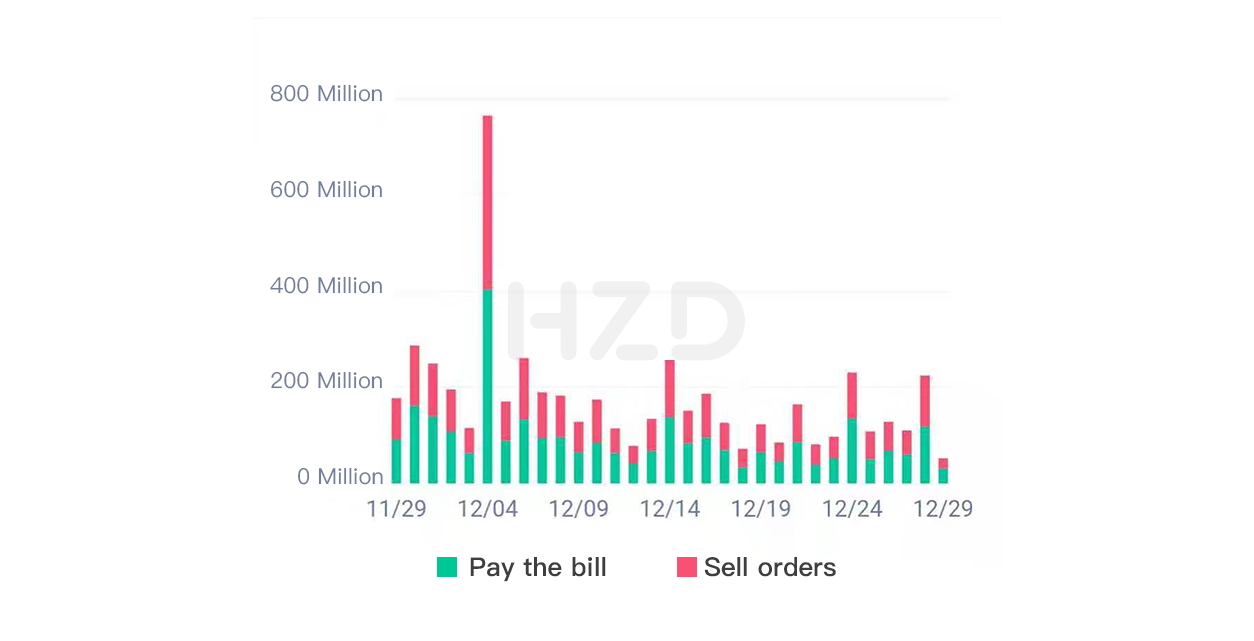Toggle the Sell orders legend label

[770, 567]
